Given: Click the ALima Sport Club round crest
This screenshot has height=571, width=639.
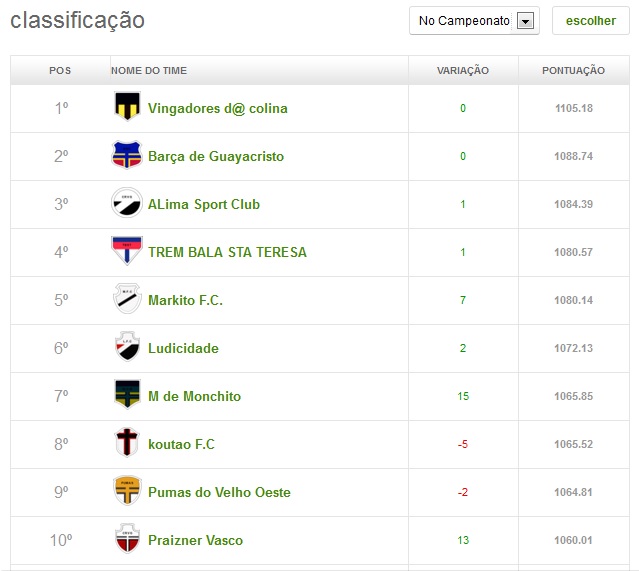Looking at the screenshot, I should (x=127, y=204).
